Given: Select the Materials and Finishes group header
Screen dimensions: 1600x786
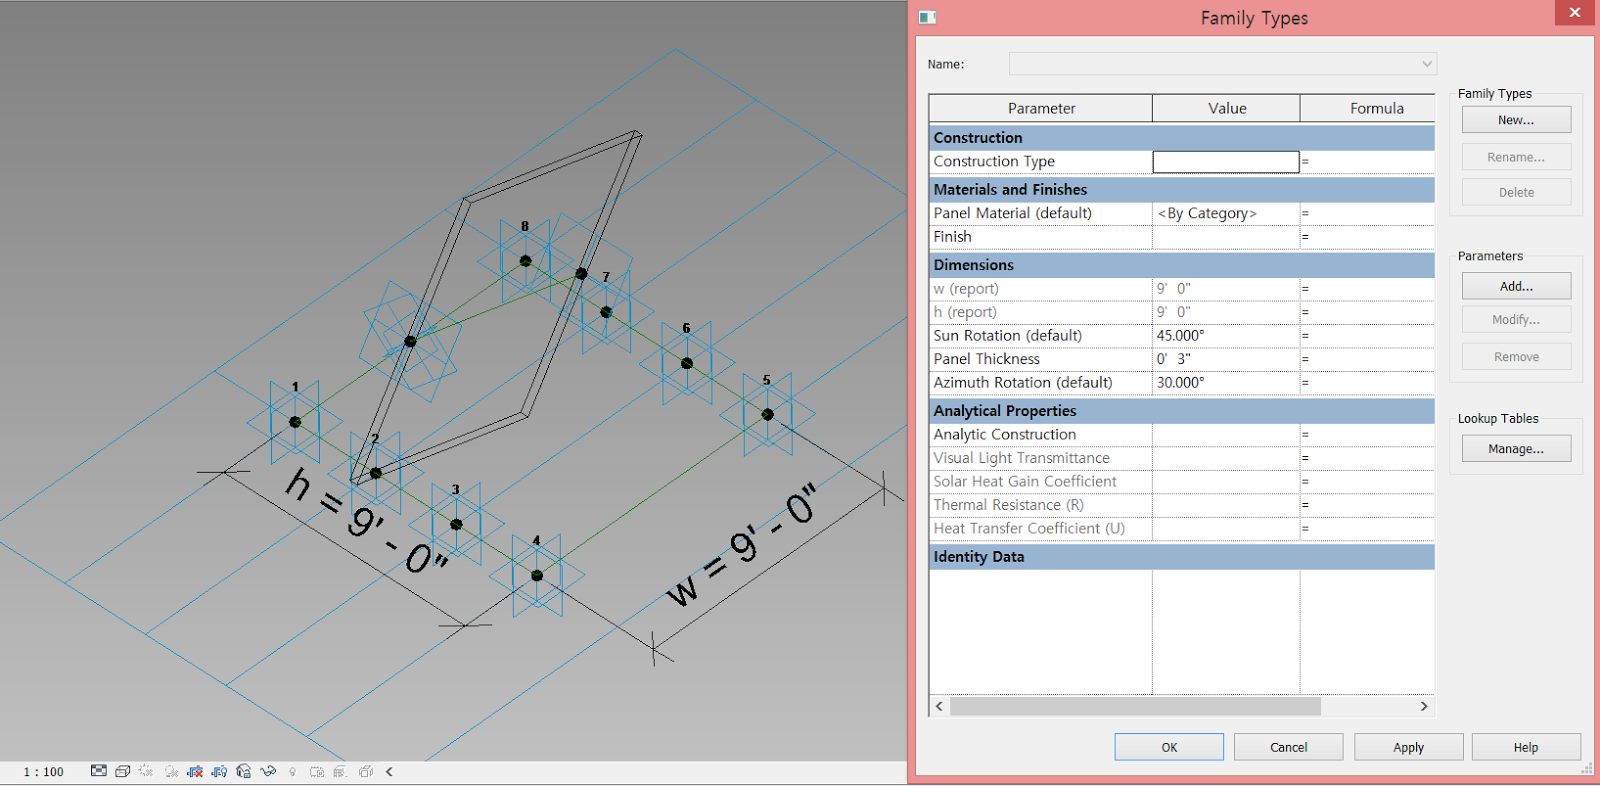Looking at the screenshot, I should [x=1182, y=190].
